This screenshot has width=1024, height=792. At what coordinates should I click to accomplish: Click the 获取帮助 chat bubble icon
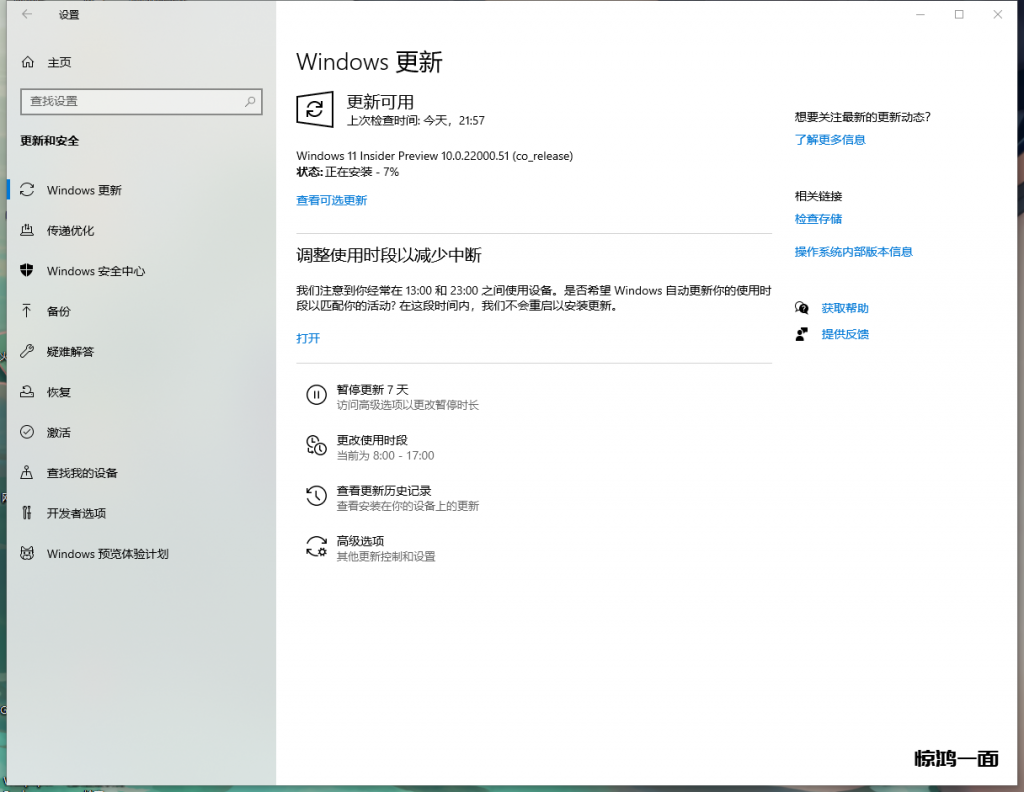pyautogui.click(x=801, y=308)
